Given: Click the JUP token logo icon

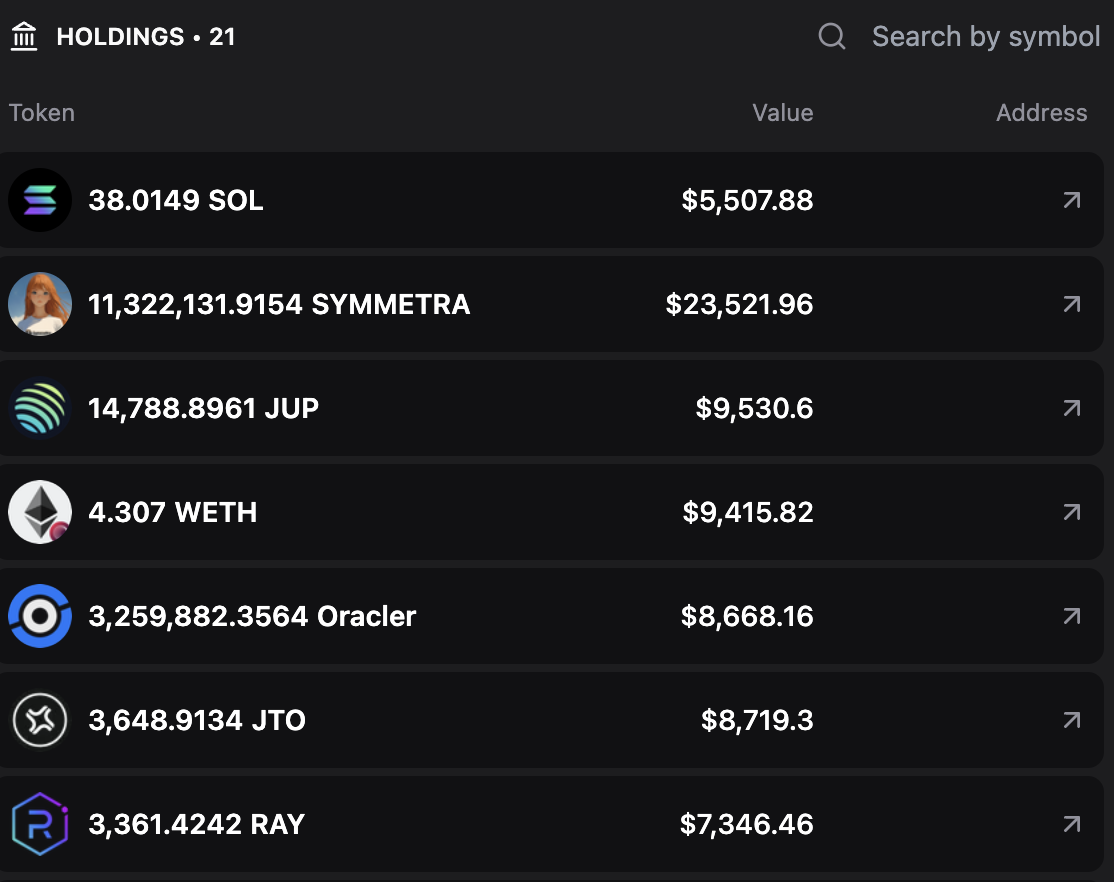Looking at the screenshot, I should point(40,408).
